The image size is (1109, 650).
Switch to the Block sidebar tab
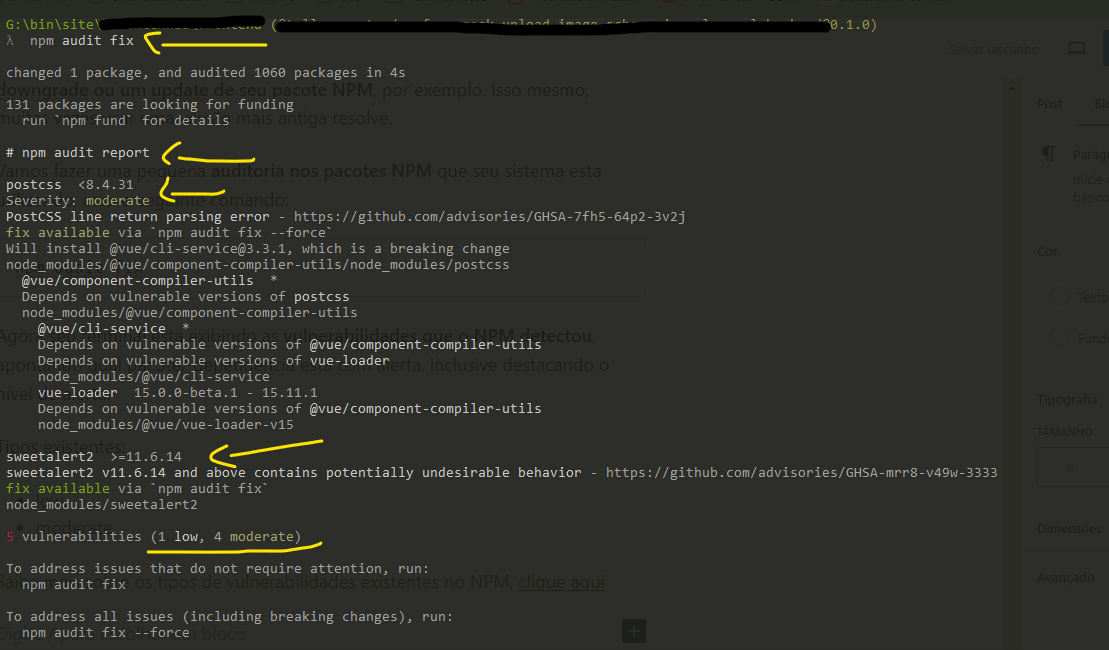[x=1100, y=103]
